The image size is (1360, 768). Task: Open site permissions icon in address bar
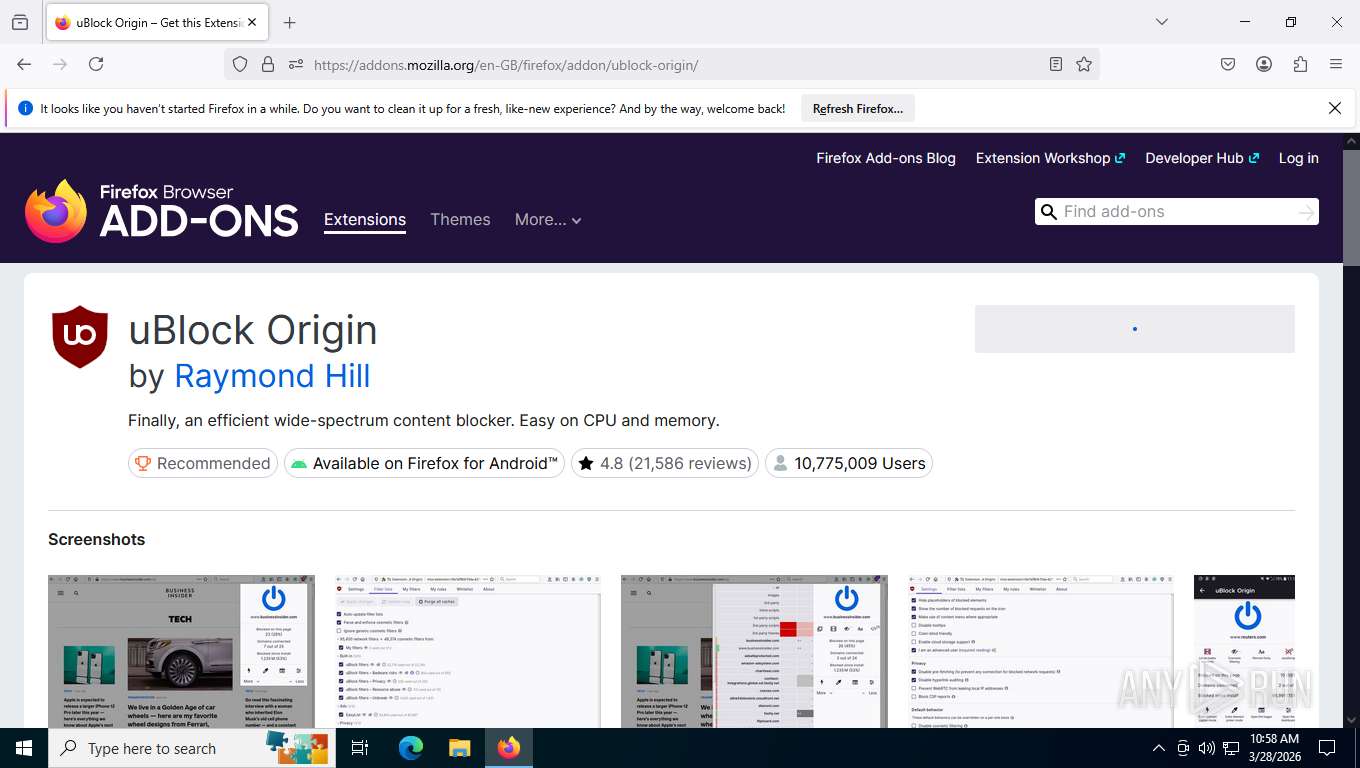coord(296,64)
